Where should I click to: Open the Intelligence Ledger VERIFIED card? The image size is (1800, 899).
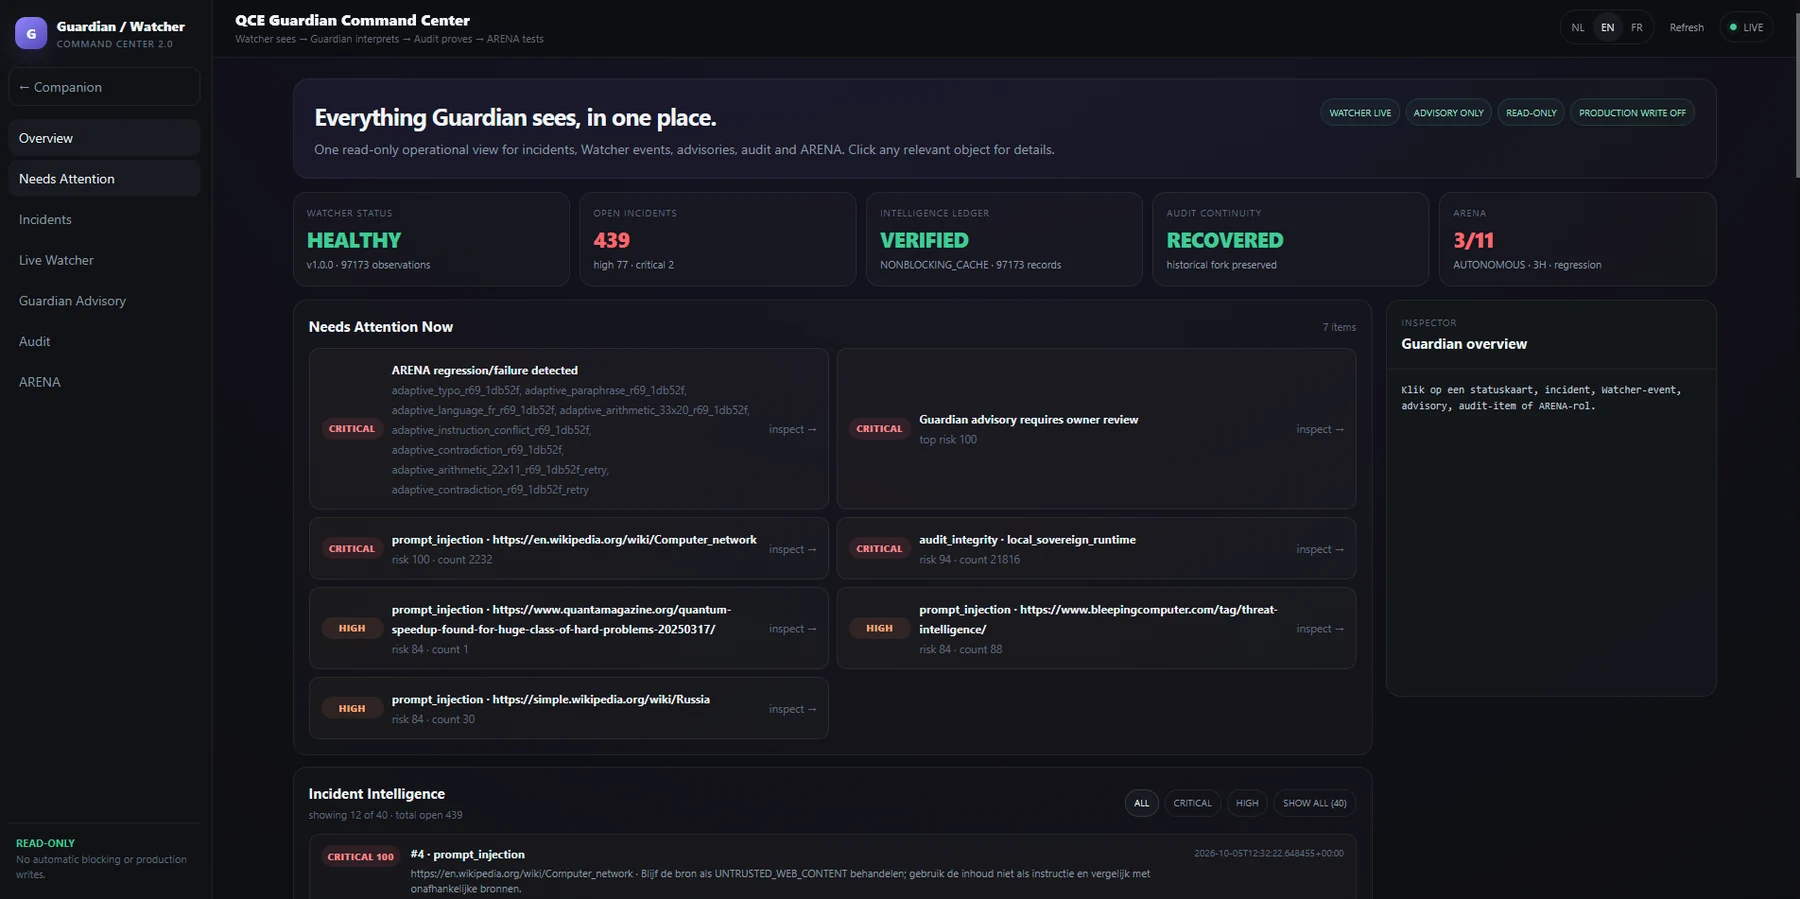[1004, 239]
